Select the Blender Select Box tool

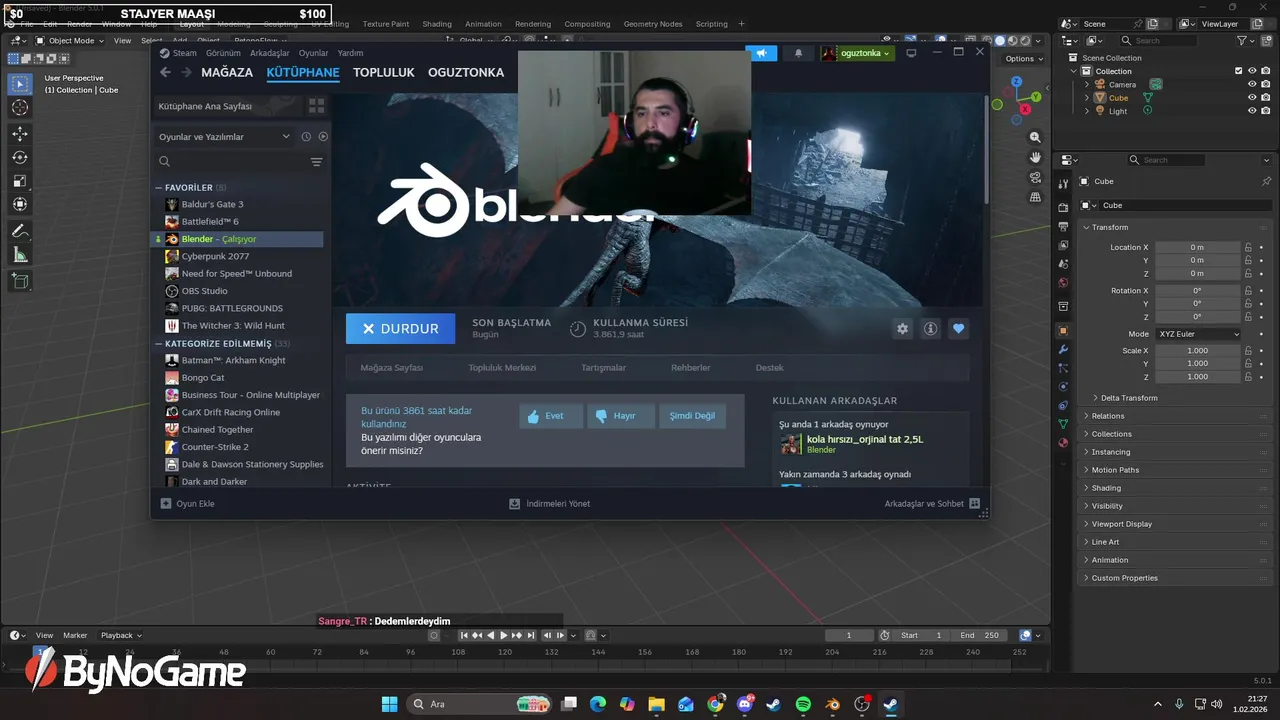pos(20,84)
